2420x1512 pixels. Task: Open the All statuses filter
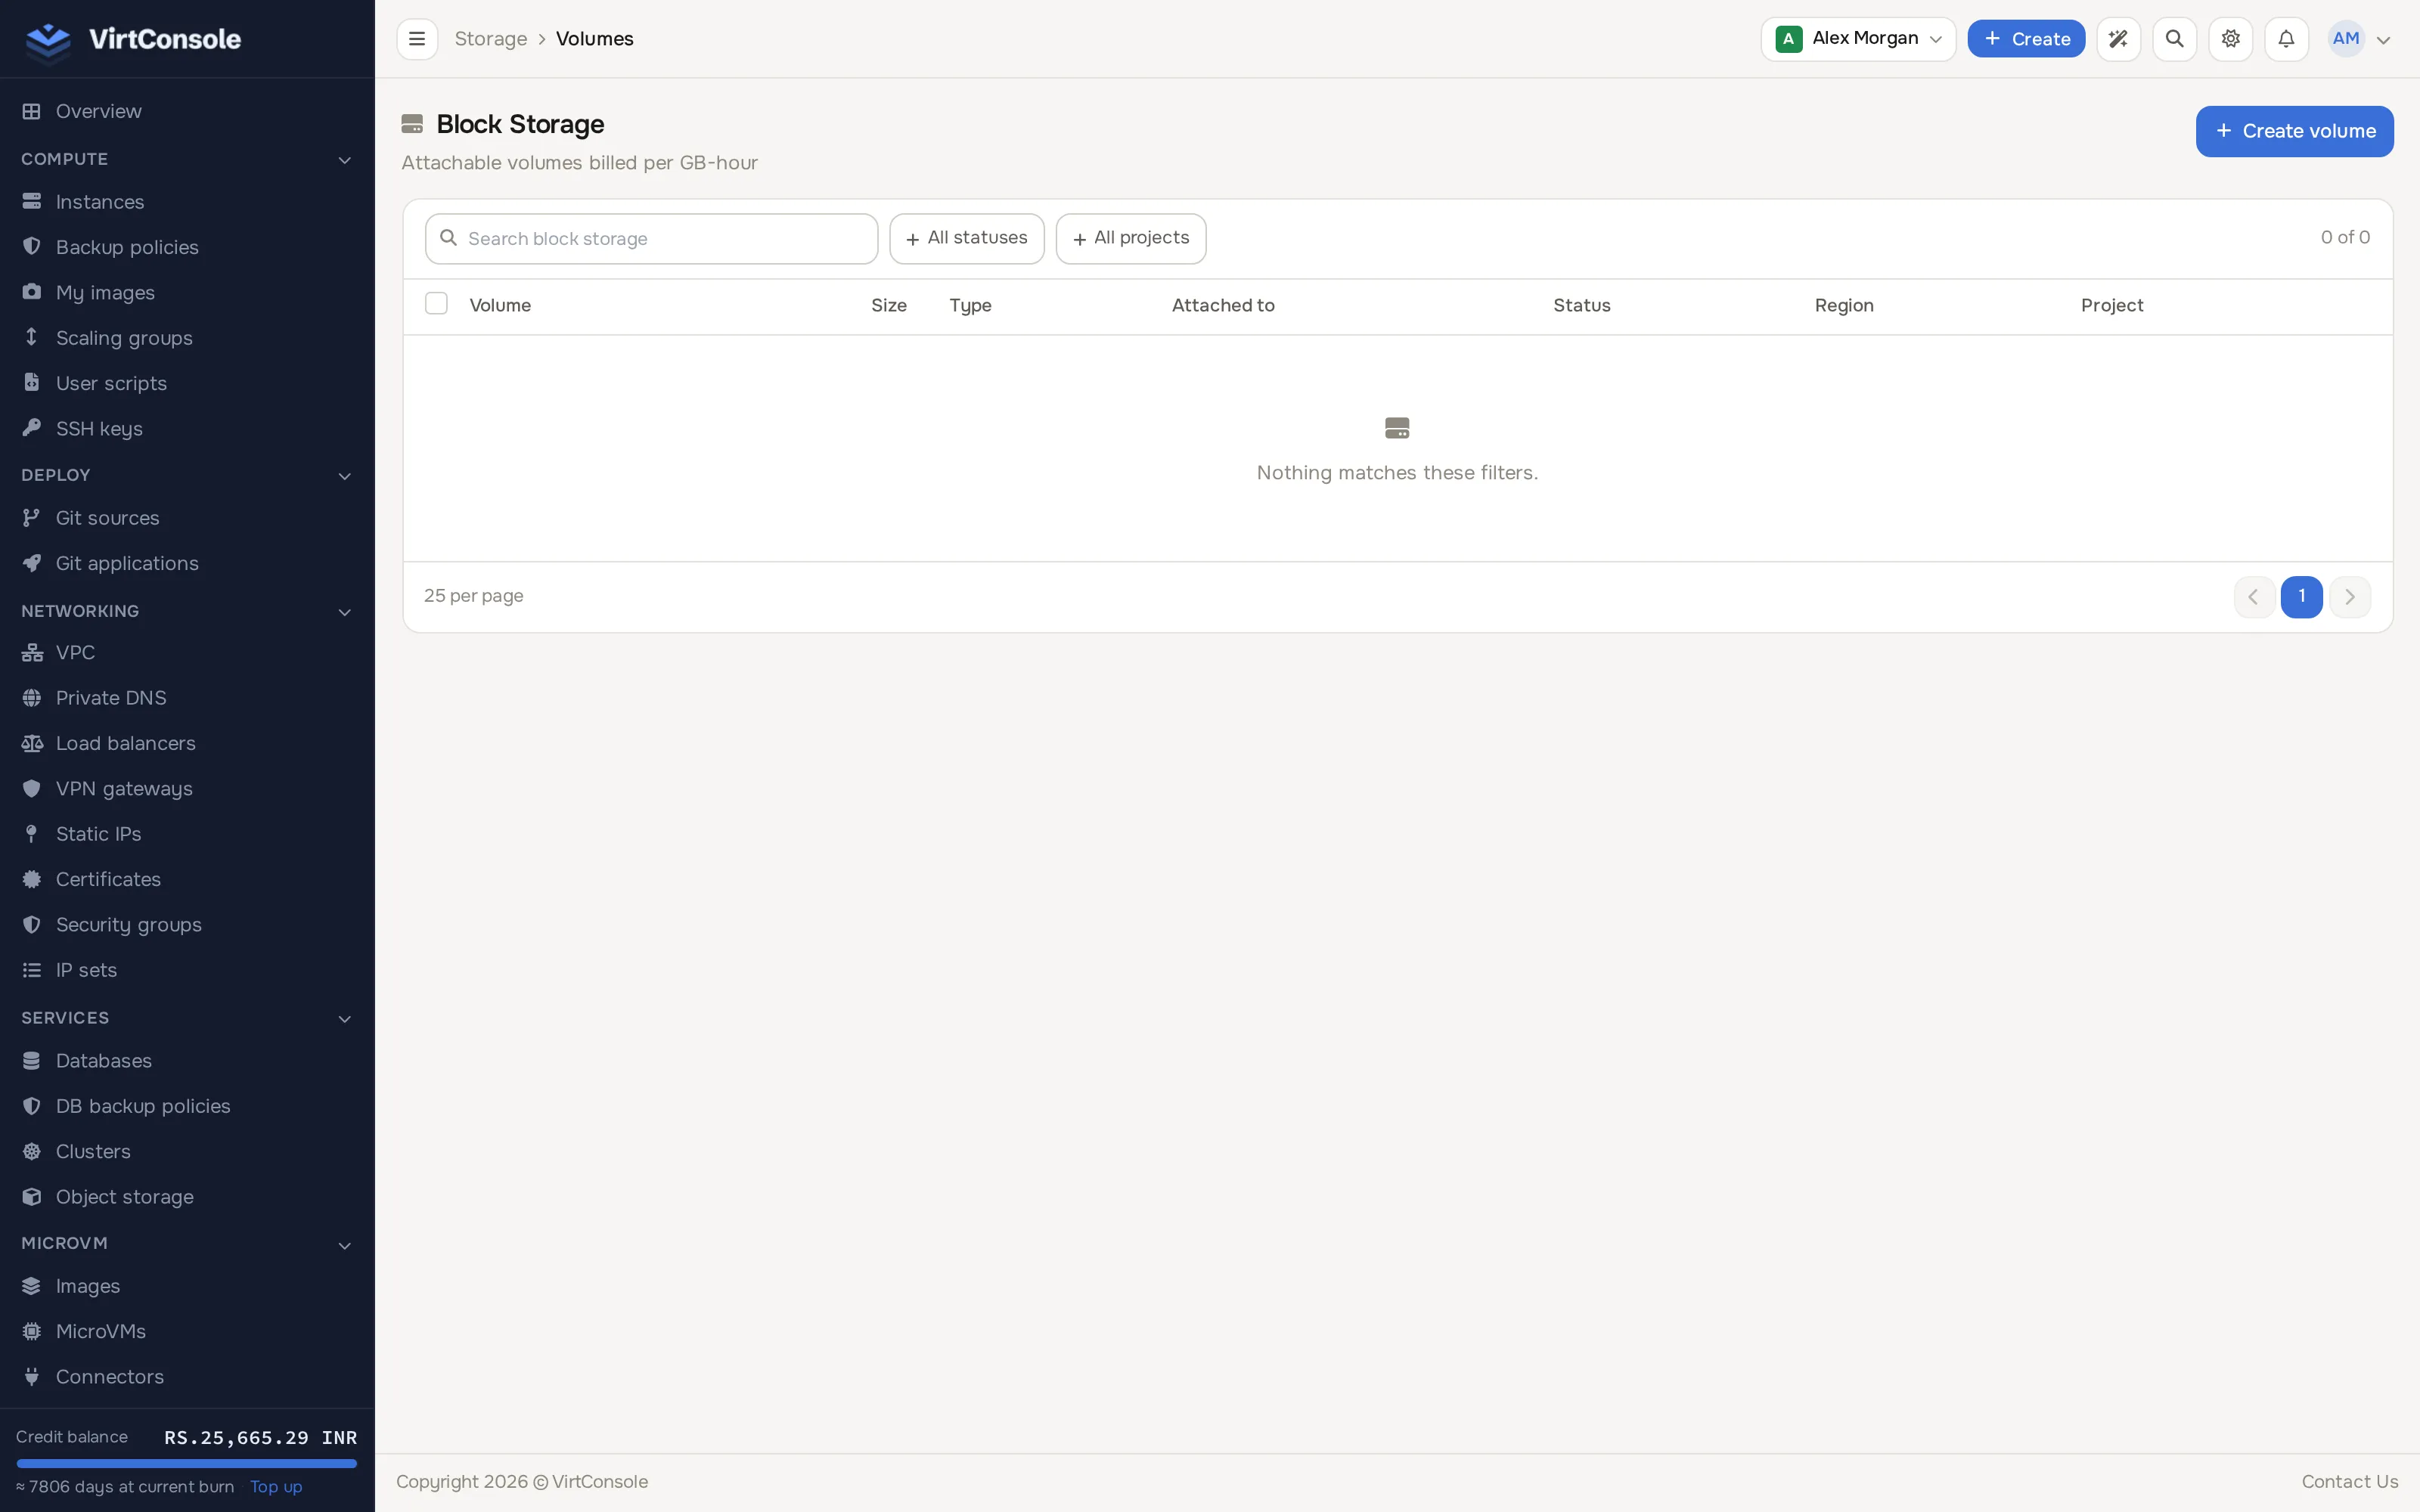coord(966,239)
